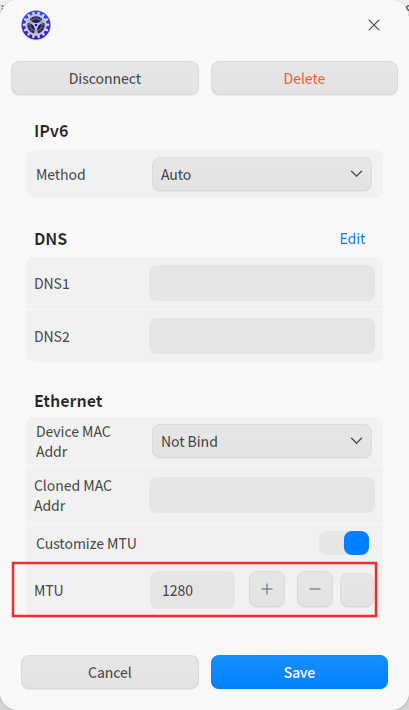
Task: Open the DNS Edit link
Action: [352, 239]
